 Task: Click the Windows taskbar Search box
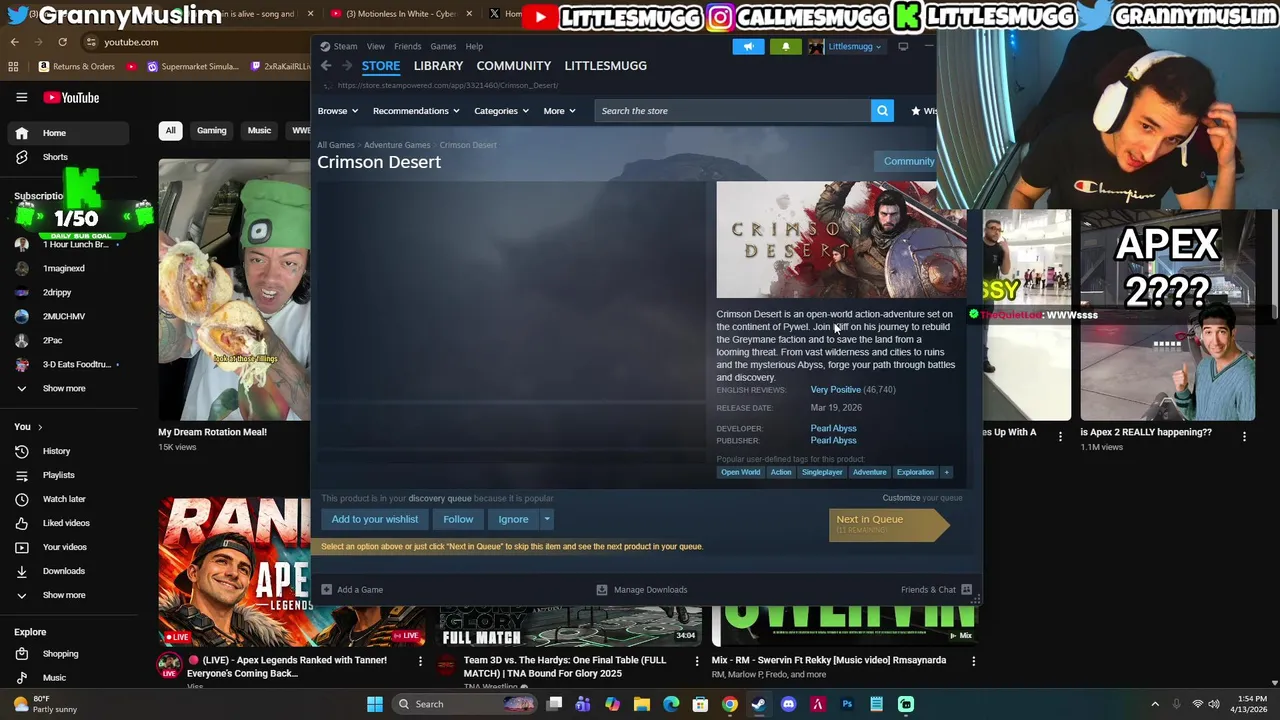(x=465, y=704)
